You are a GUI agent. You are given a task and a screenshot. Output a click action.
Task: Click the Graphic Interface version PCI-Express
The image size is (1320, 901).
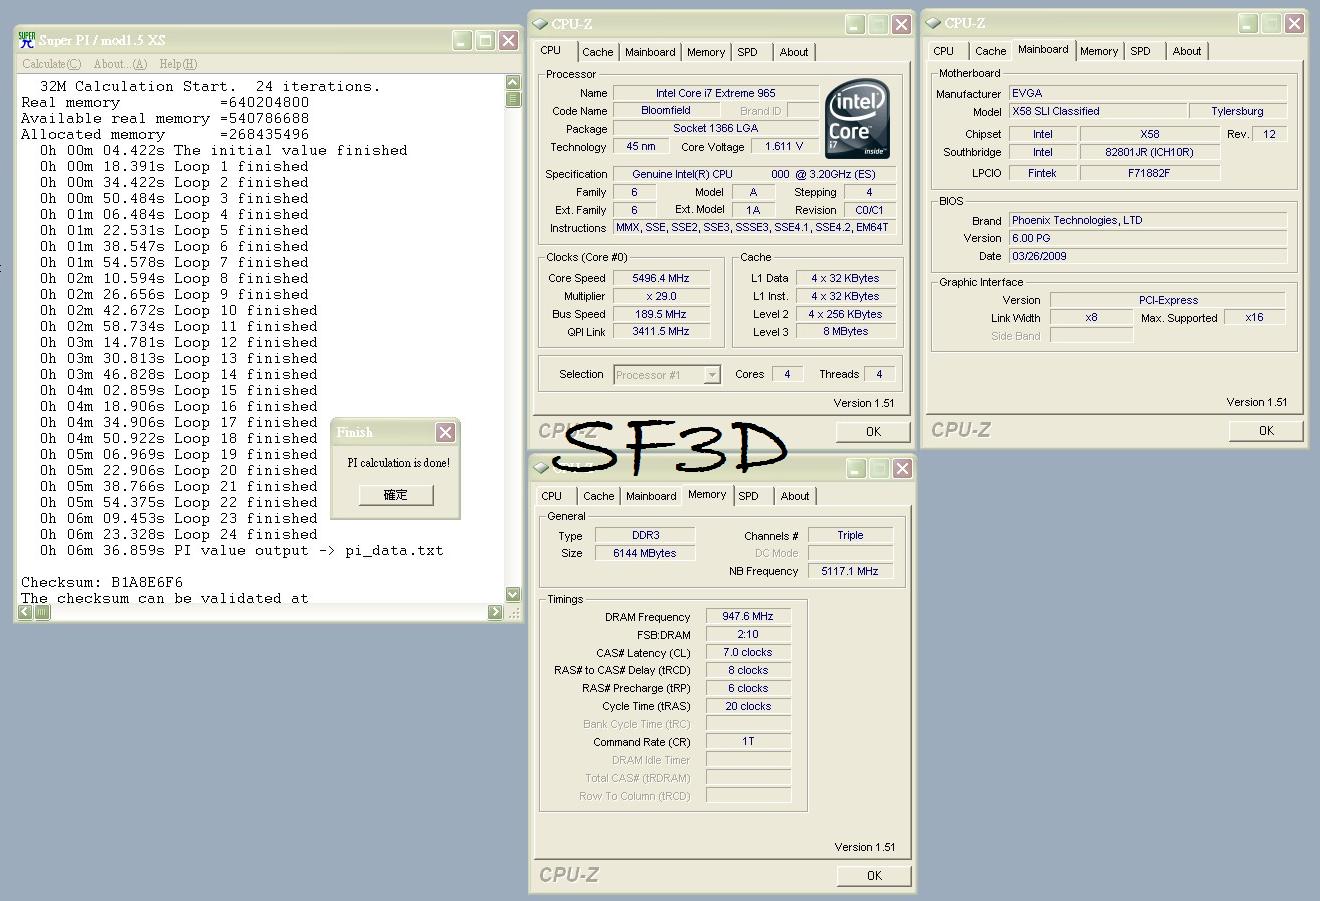pos(1168,300)
